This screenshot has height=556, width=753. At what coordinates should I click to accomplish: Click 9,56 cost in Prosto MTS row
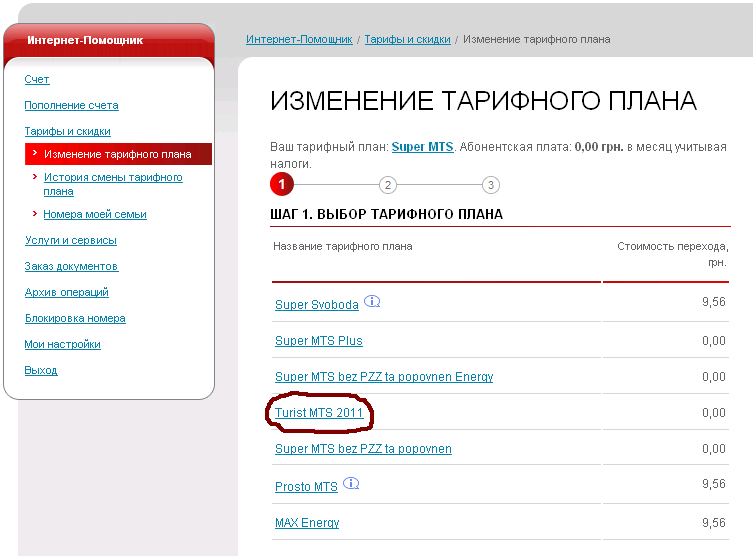714,484
